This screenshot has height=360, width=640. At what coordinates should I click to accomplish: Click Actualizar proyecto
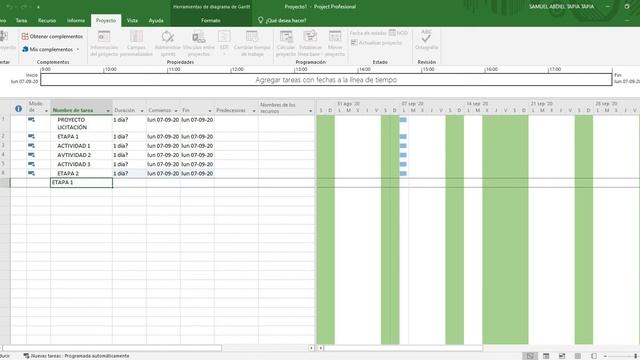coord(376,42)
